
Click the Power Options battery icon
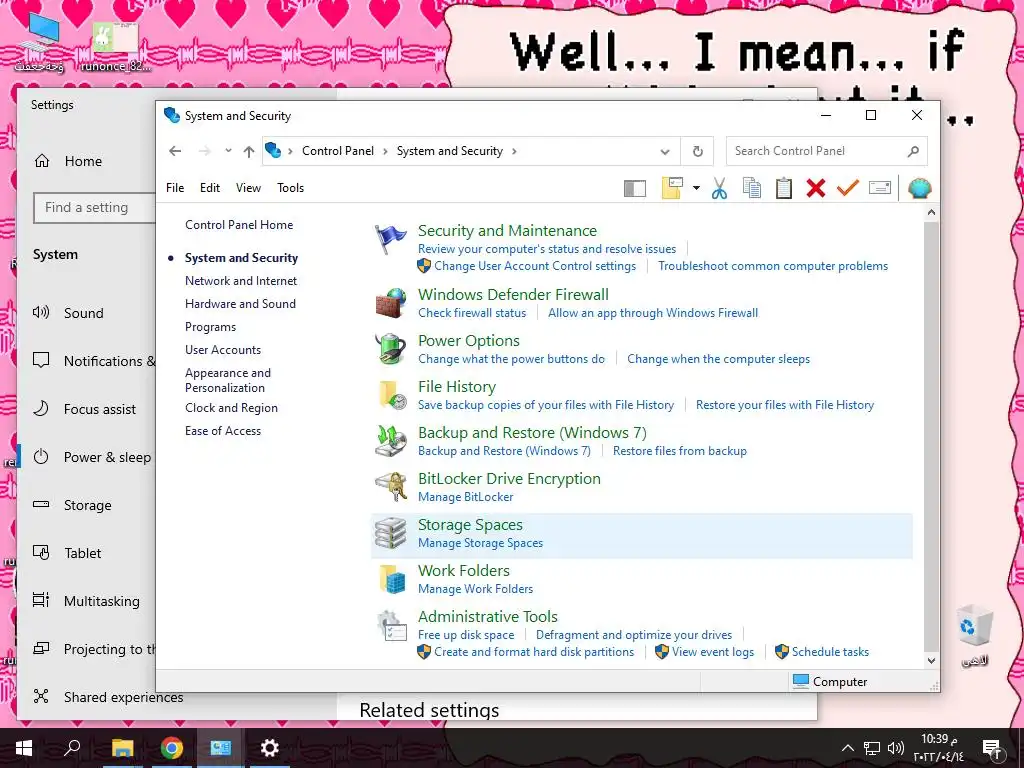(x=391, y=349)
